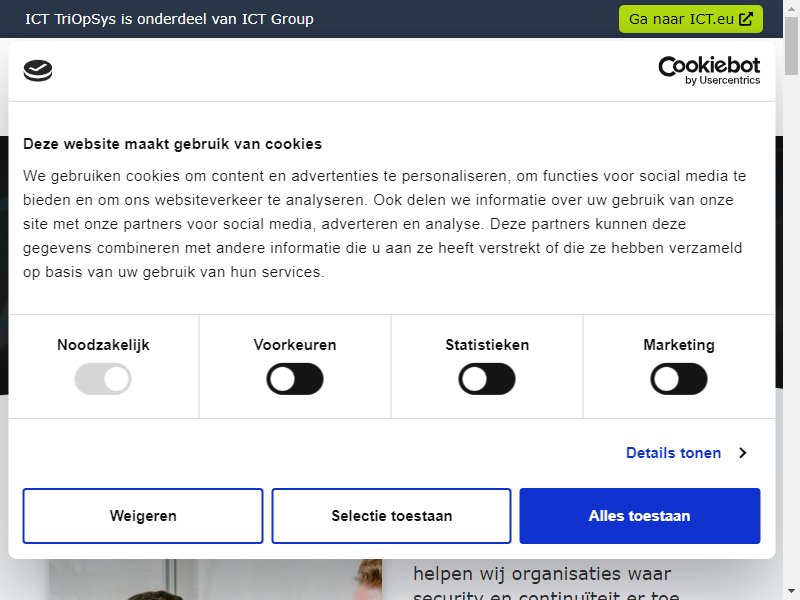The height and width of the screenshot is (600, 800).
Task: Enable the Marketing cookies toggle
Action: pos(679,379)
